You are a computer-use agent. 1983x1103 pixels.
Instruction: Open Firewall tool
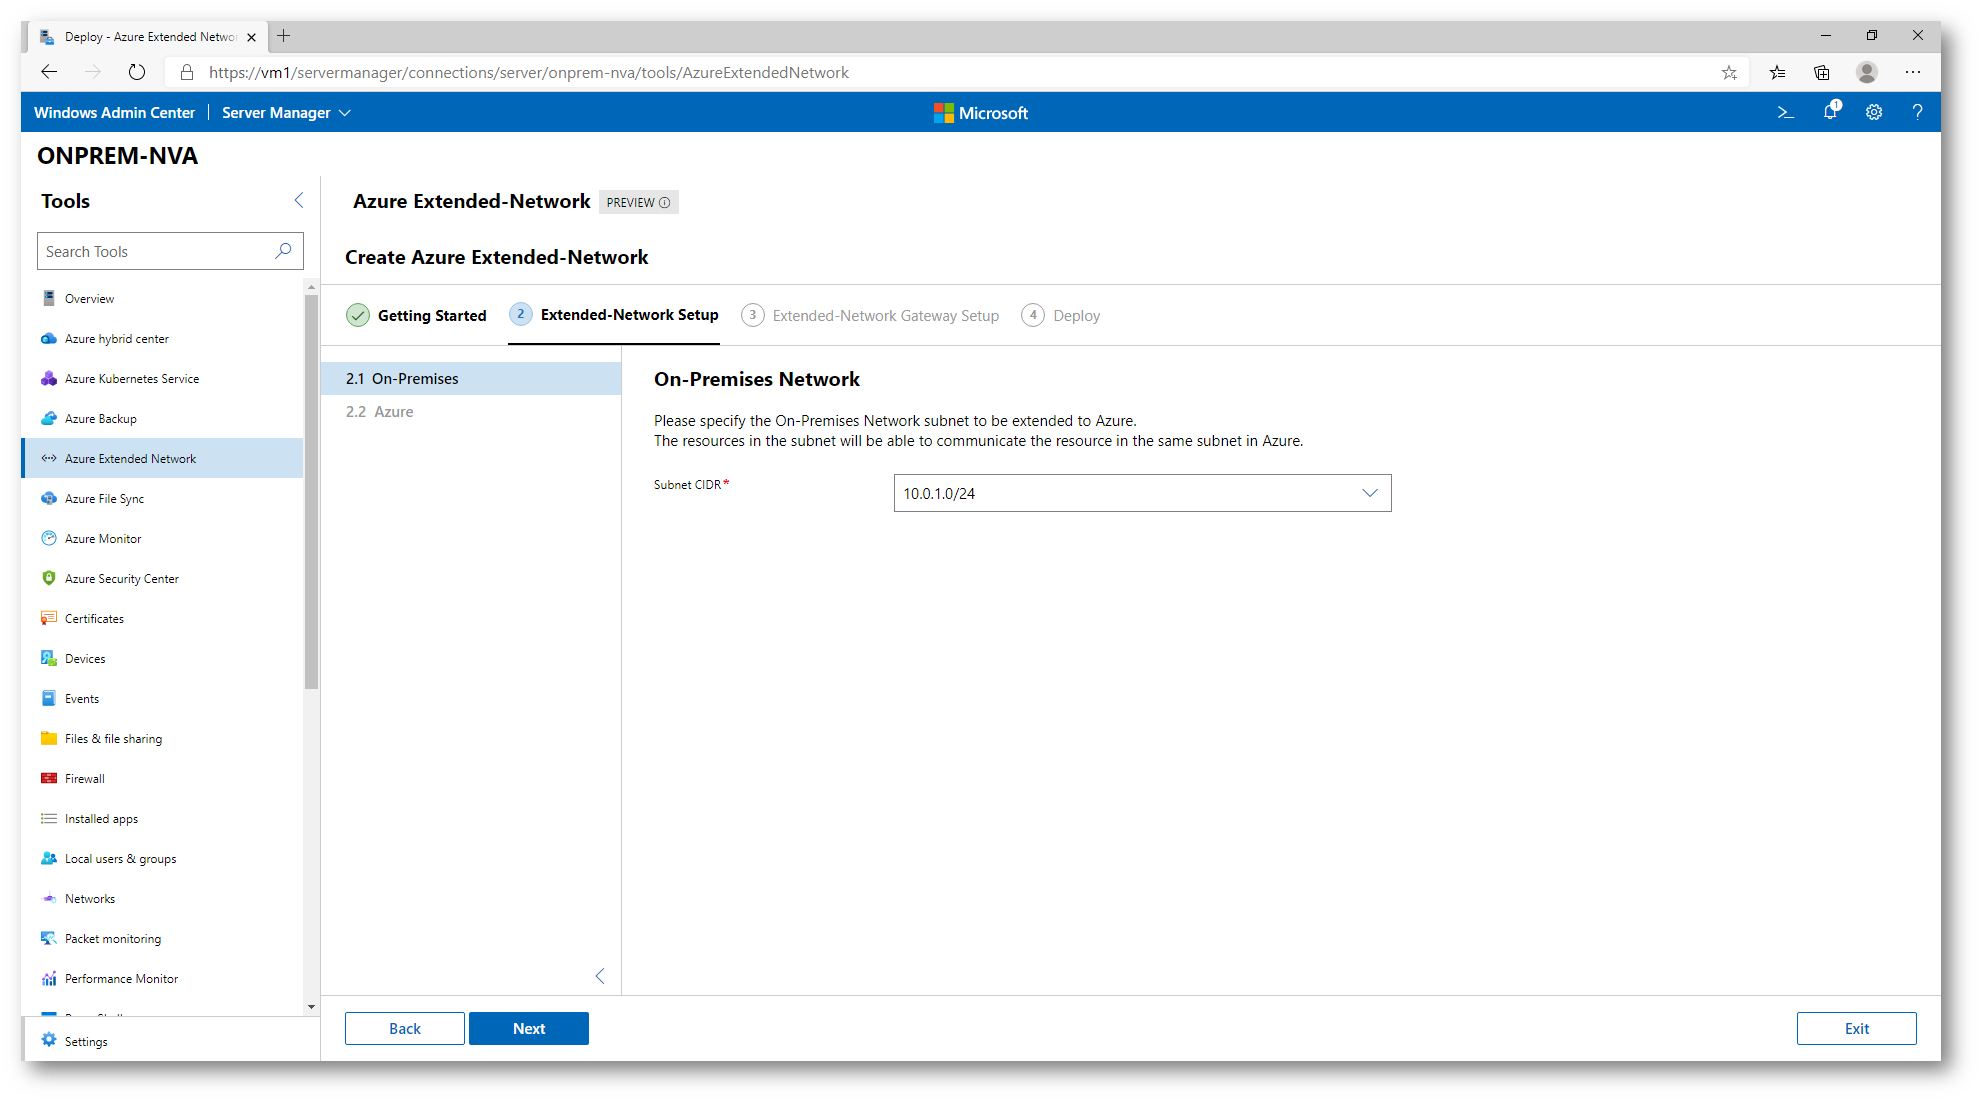click(x=162, y=778)
